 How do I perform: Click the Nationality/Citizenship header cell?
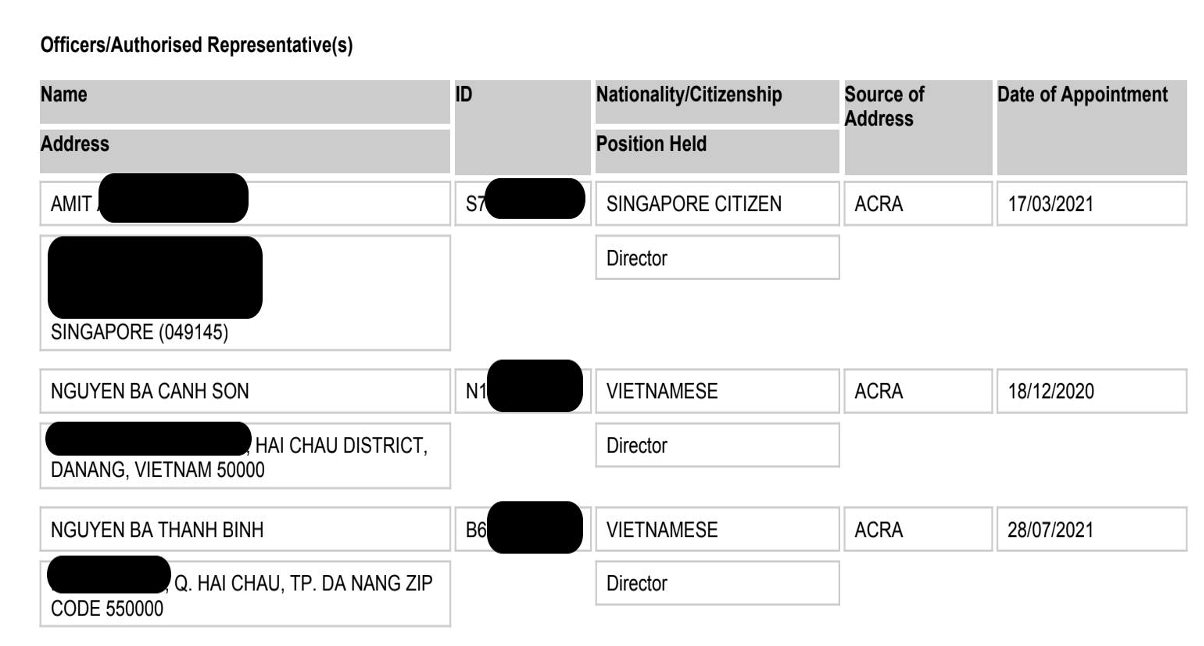click(x=717, y=101)
